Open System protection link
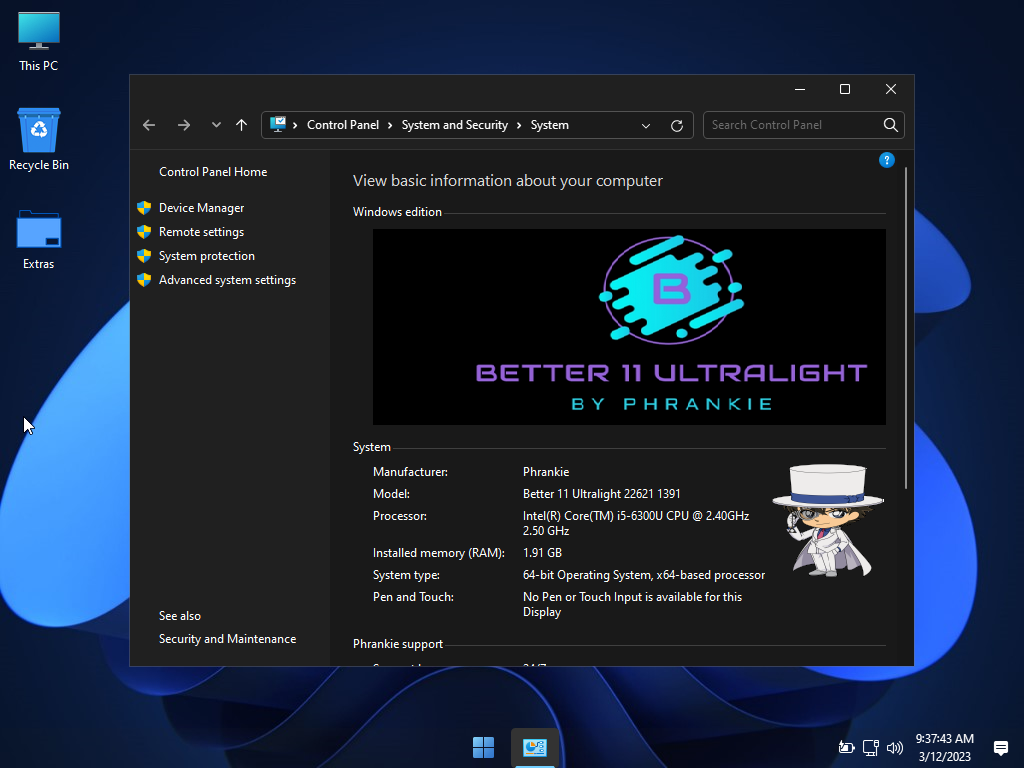This screenshot has width=1024, height=768. 206,256
